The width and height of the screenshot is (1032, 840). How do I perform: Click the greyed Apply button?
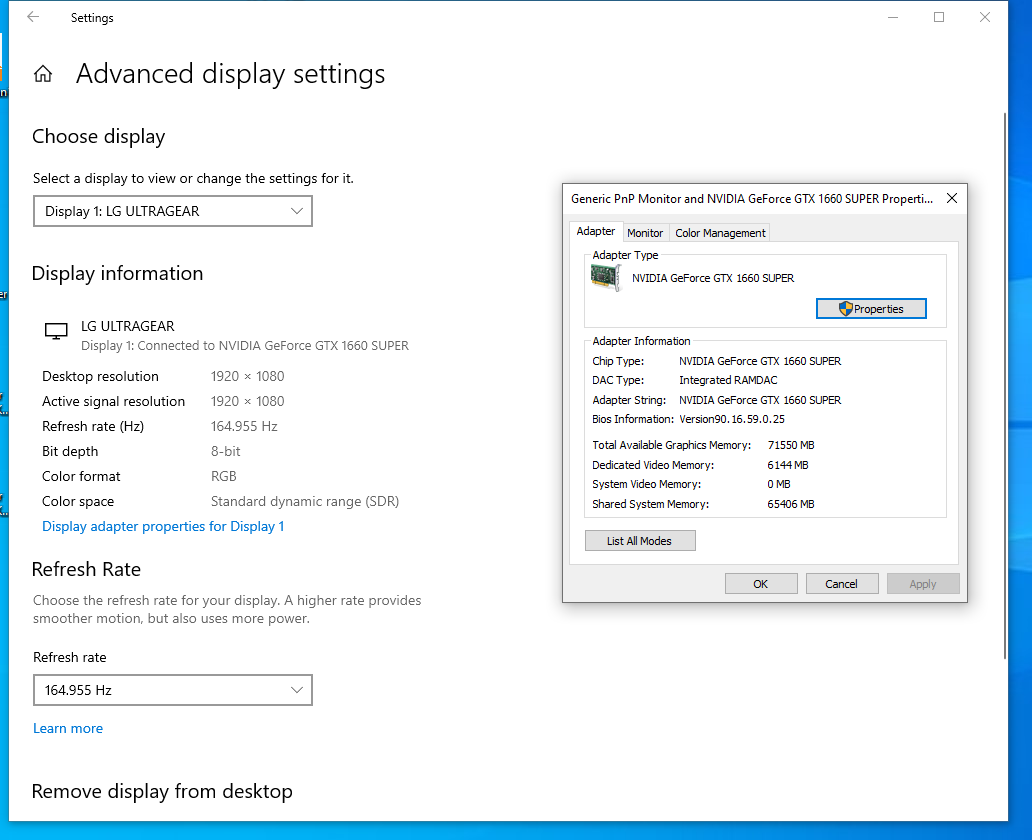[x=923, y=584]
